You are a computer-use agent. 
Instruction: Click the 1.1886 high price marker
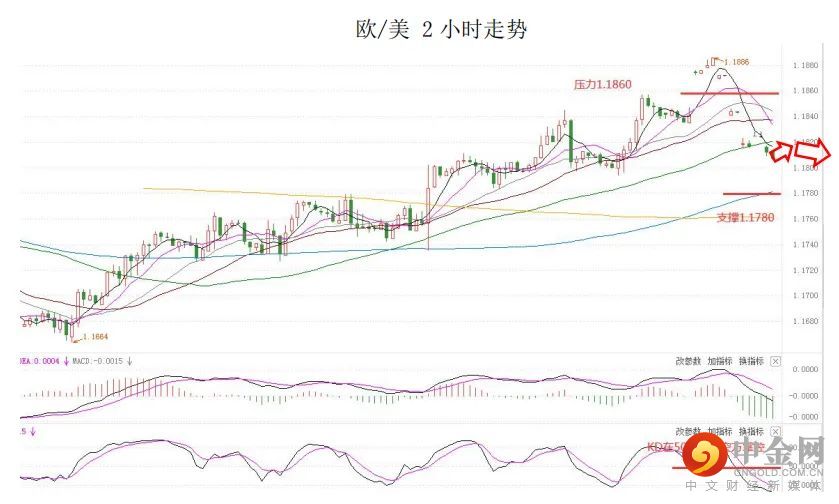(x=736, y=62)
